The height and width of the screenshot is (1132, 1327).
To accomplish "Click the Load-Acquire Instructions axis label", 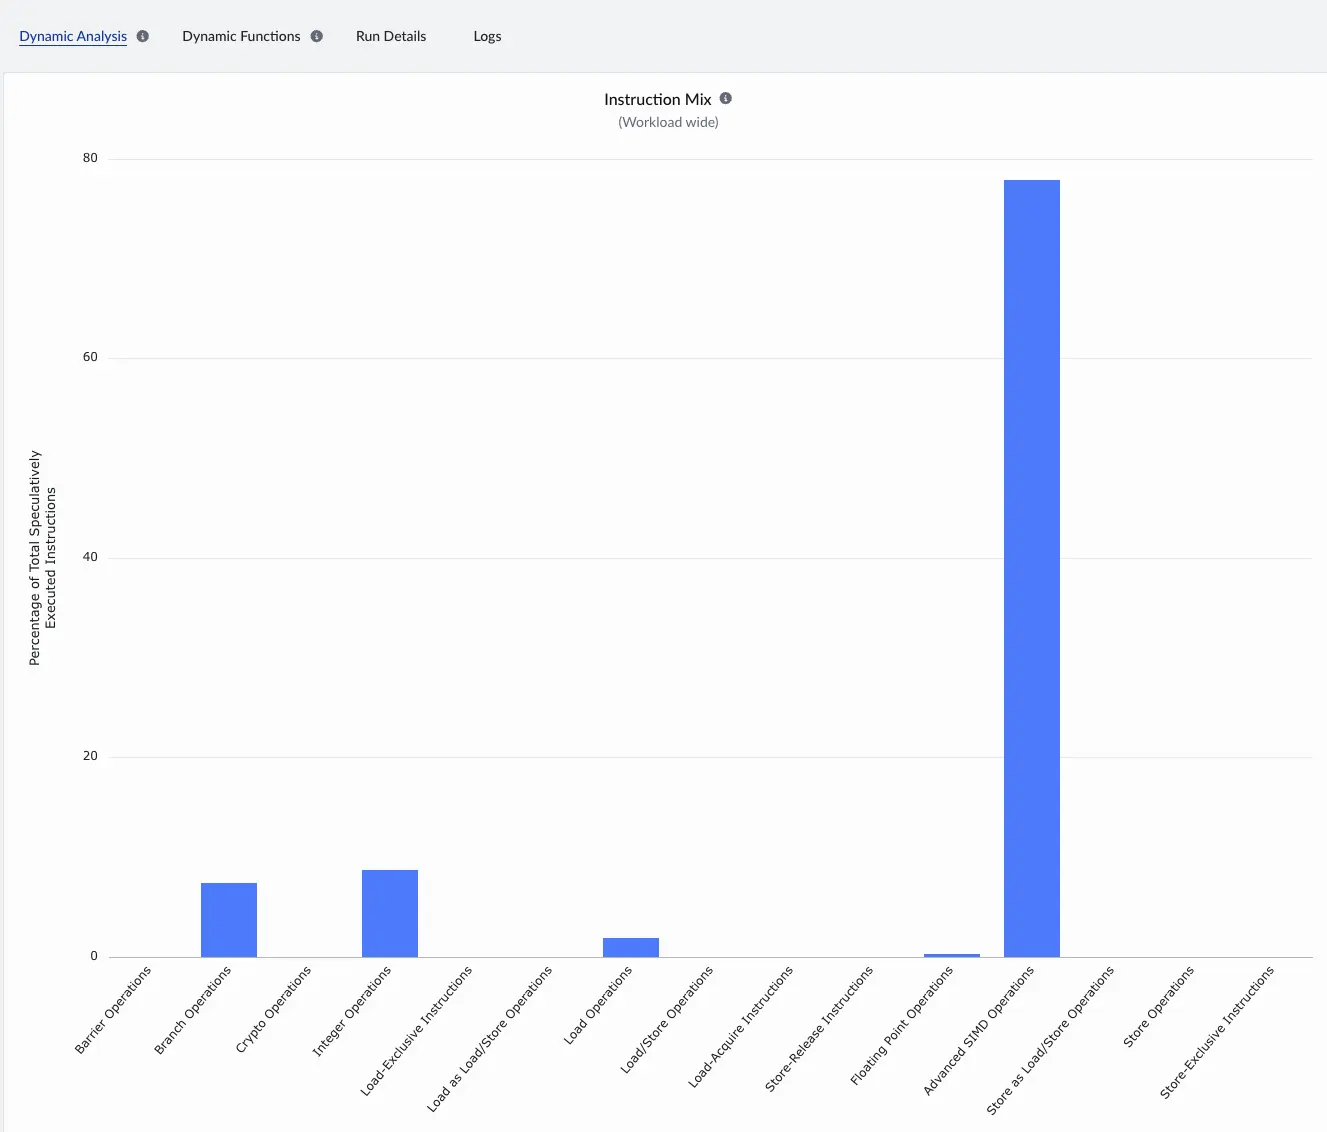I will coord(741,1026).
